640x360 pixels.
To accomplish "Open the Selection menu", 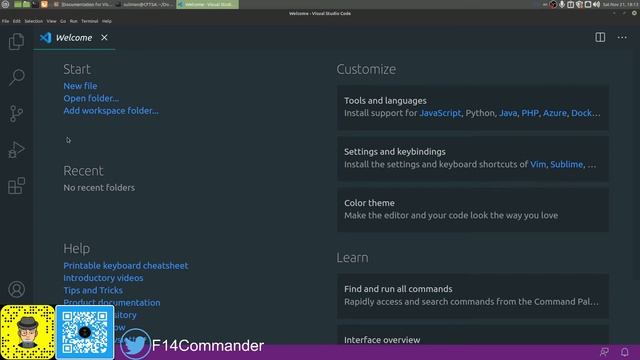I will (x=33, y=21).
